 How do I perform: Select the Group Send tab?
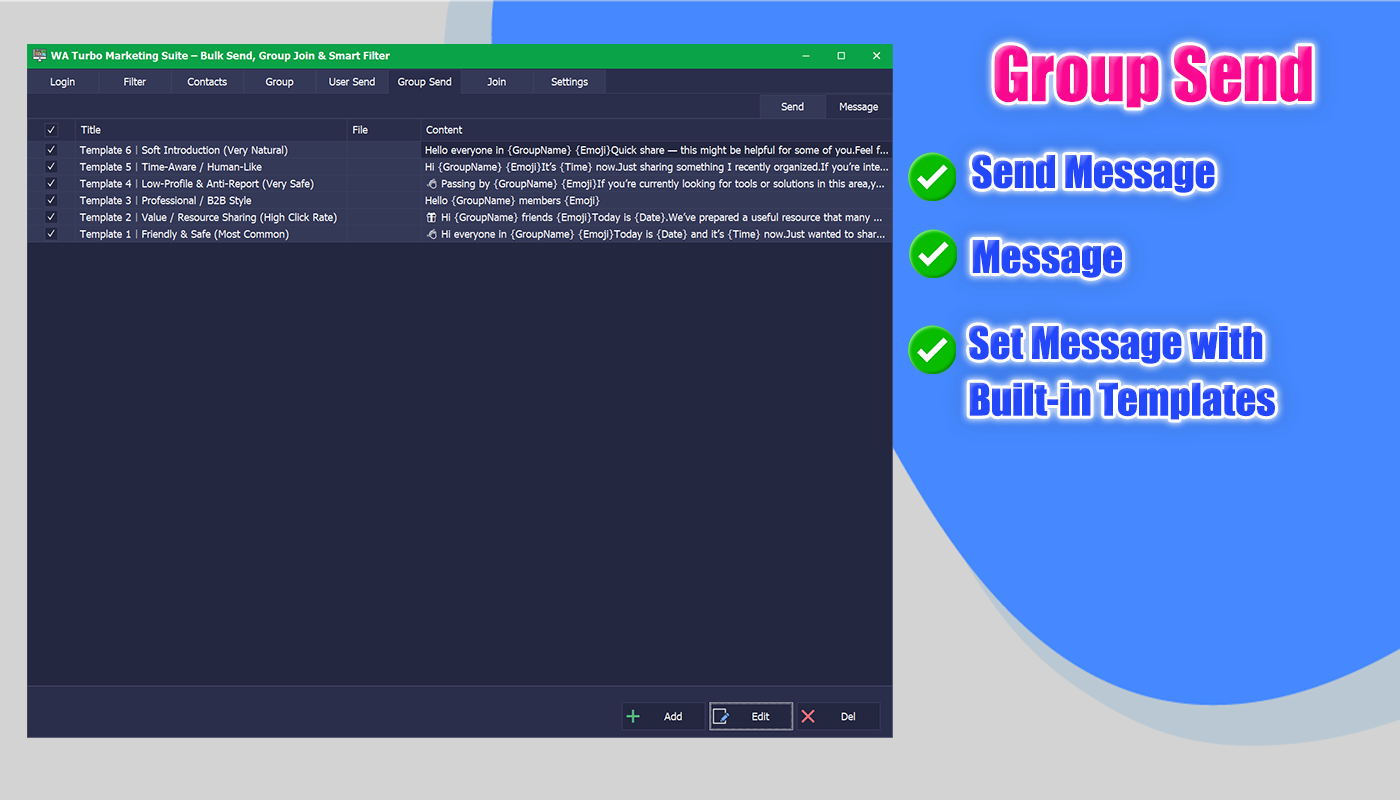425,82
